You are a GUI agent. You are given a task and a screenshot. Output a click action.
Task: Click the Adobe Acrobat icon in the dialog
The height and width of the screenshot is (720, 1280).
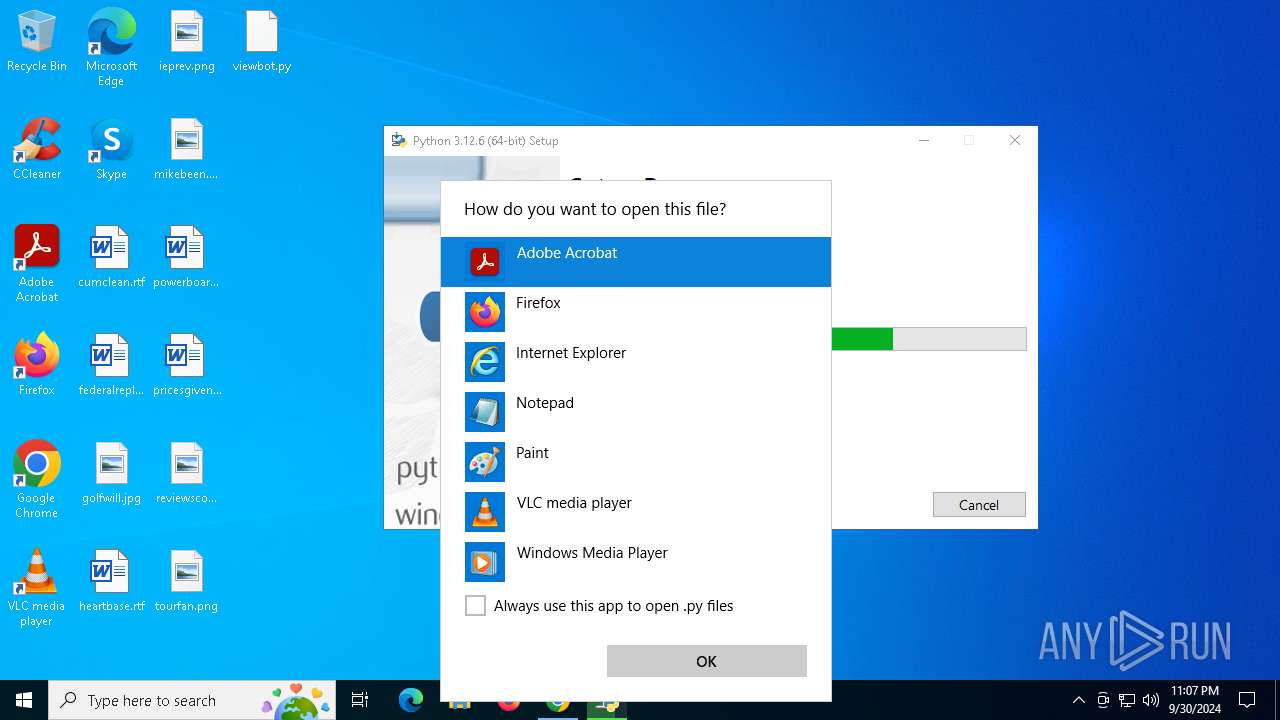[485, 262]
